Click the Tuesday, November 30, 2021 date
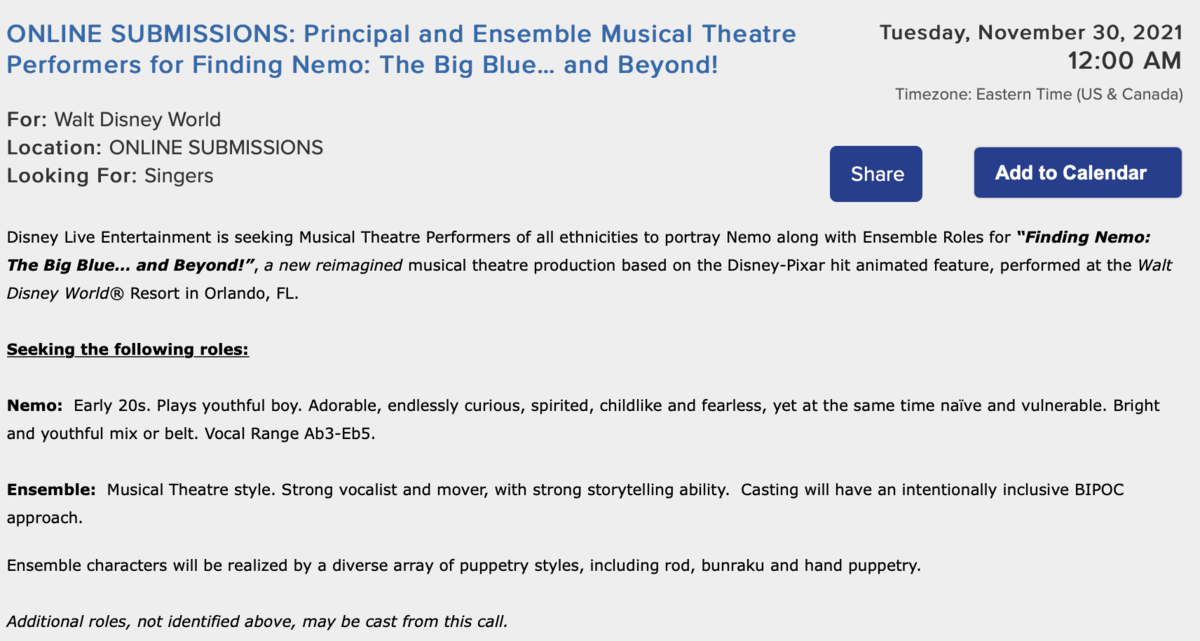 (x=1030, y=33)
